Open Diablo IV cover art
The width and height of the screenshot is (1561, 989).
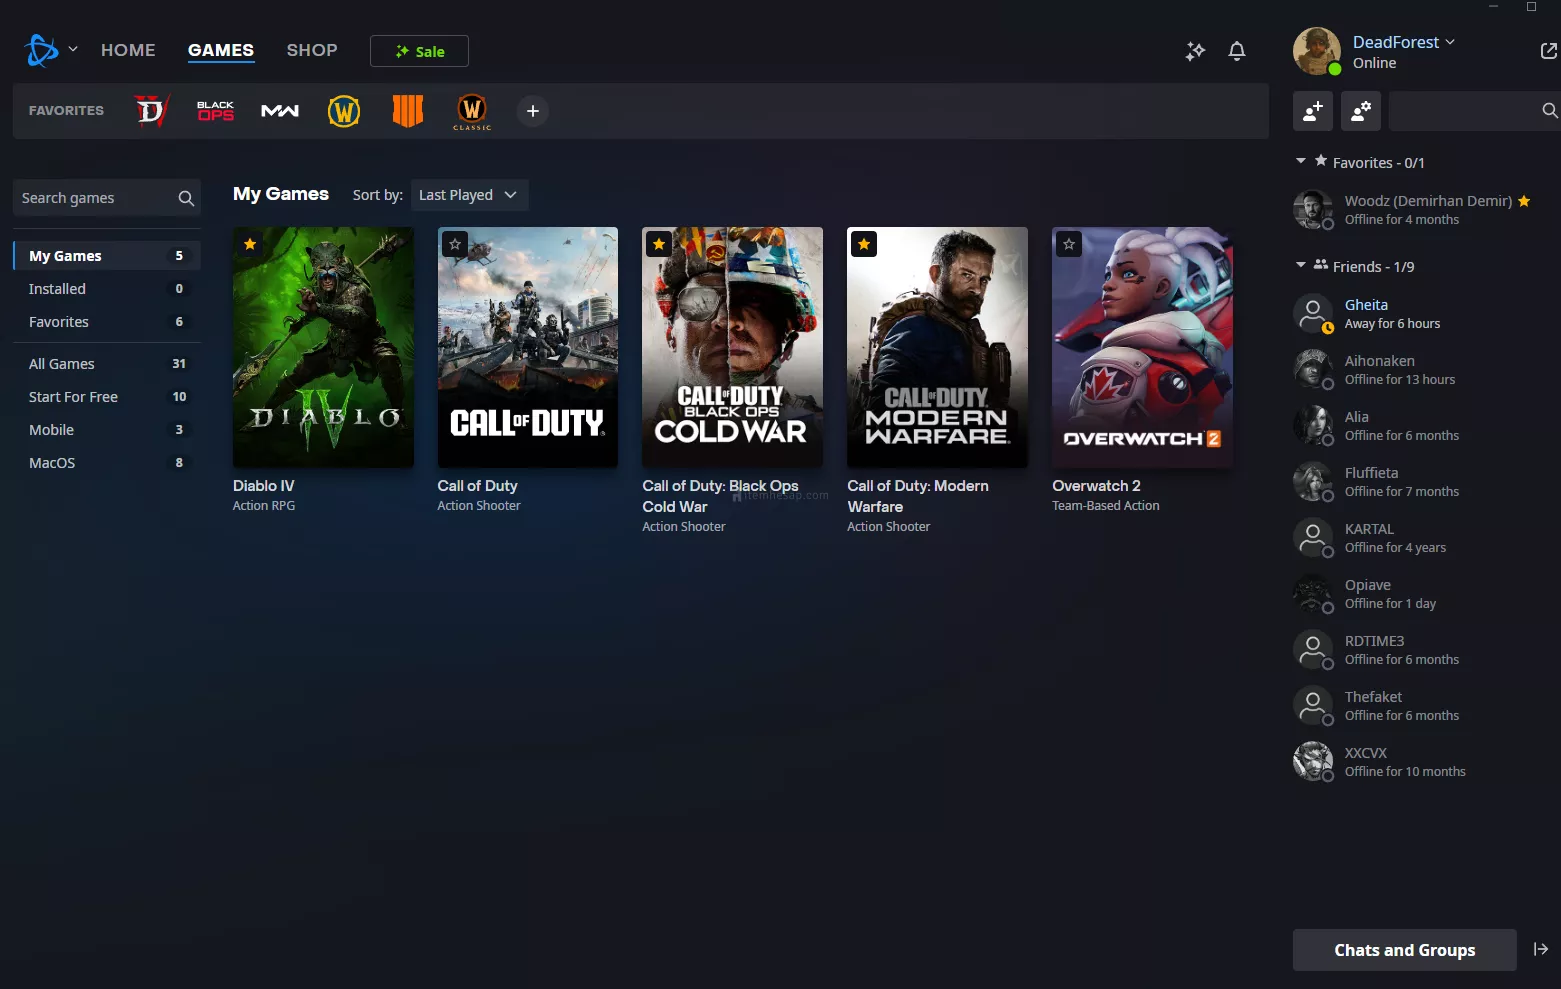pyautogui.click(x=323, y=347)
